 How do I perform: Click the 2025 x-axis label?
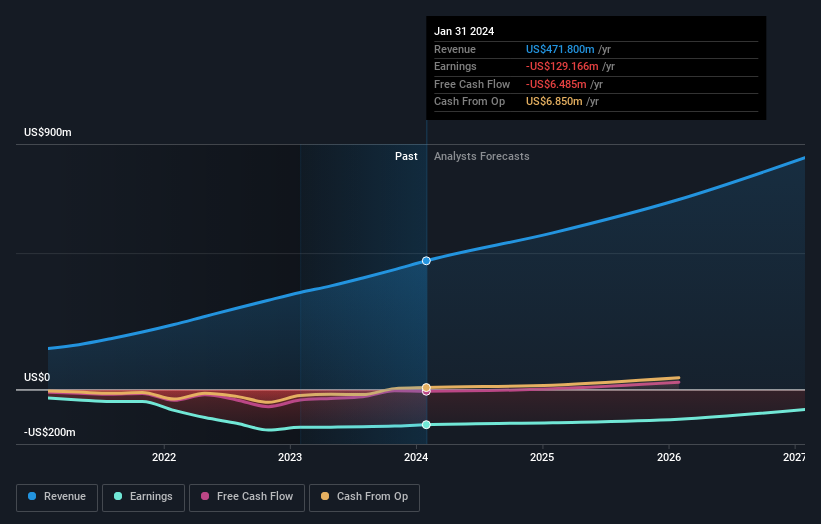[542, 457]
